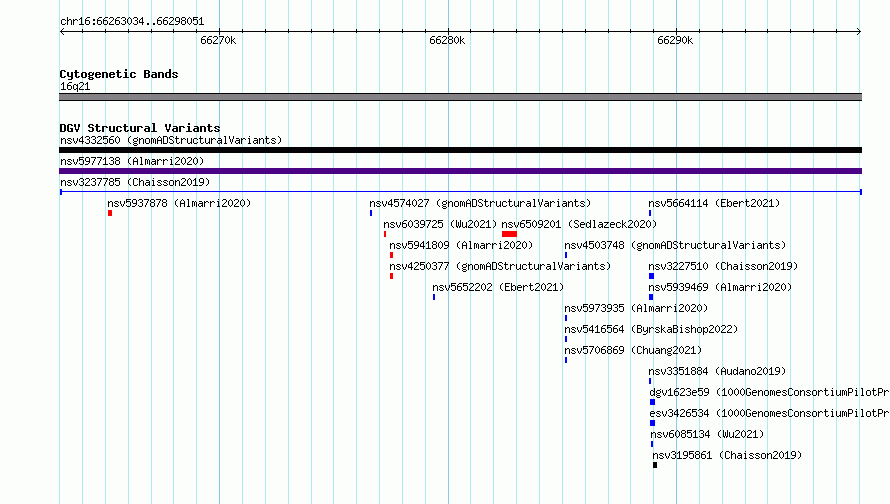890x504 pixels.
Task: Click the DGV Structural Variants track title
Action: click(140, 128)
